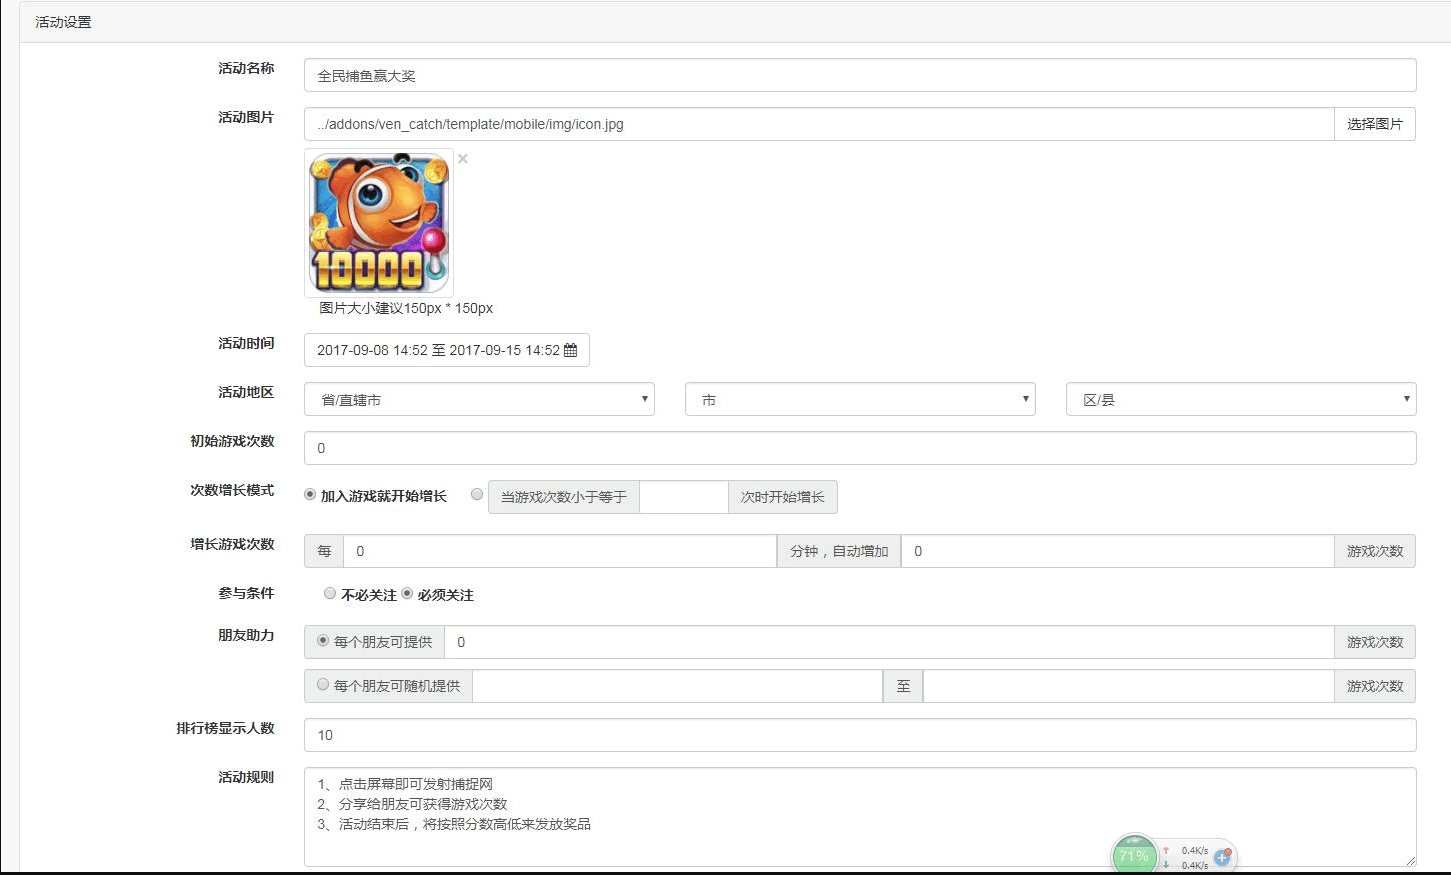Choose '不必关注' participation option

point(330,594)
